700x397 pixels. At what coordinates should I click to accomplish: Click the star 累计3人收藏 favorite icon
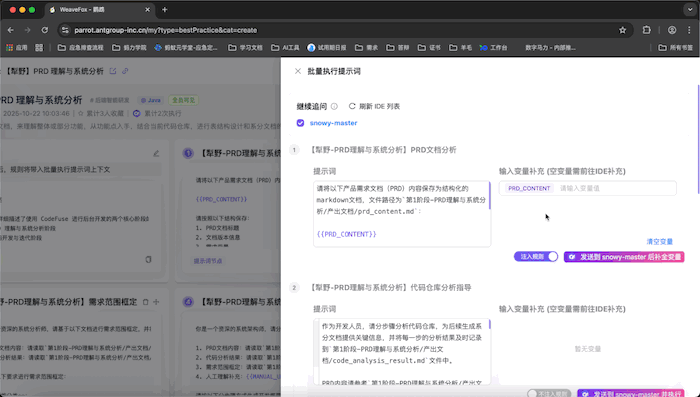pyautogui.click(x=81, y=113)
